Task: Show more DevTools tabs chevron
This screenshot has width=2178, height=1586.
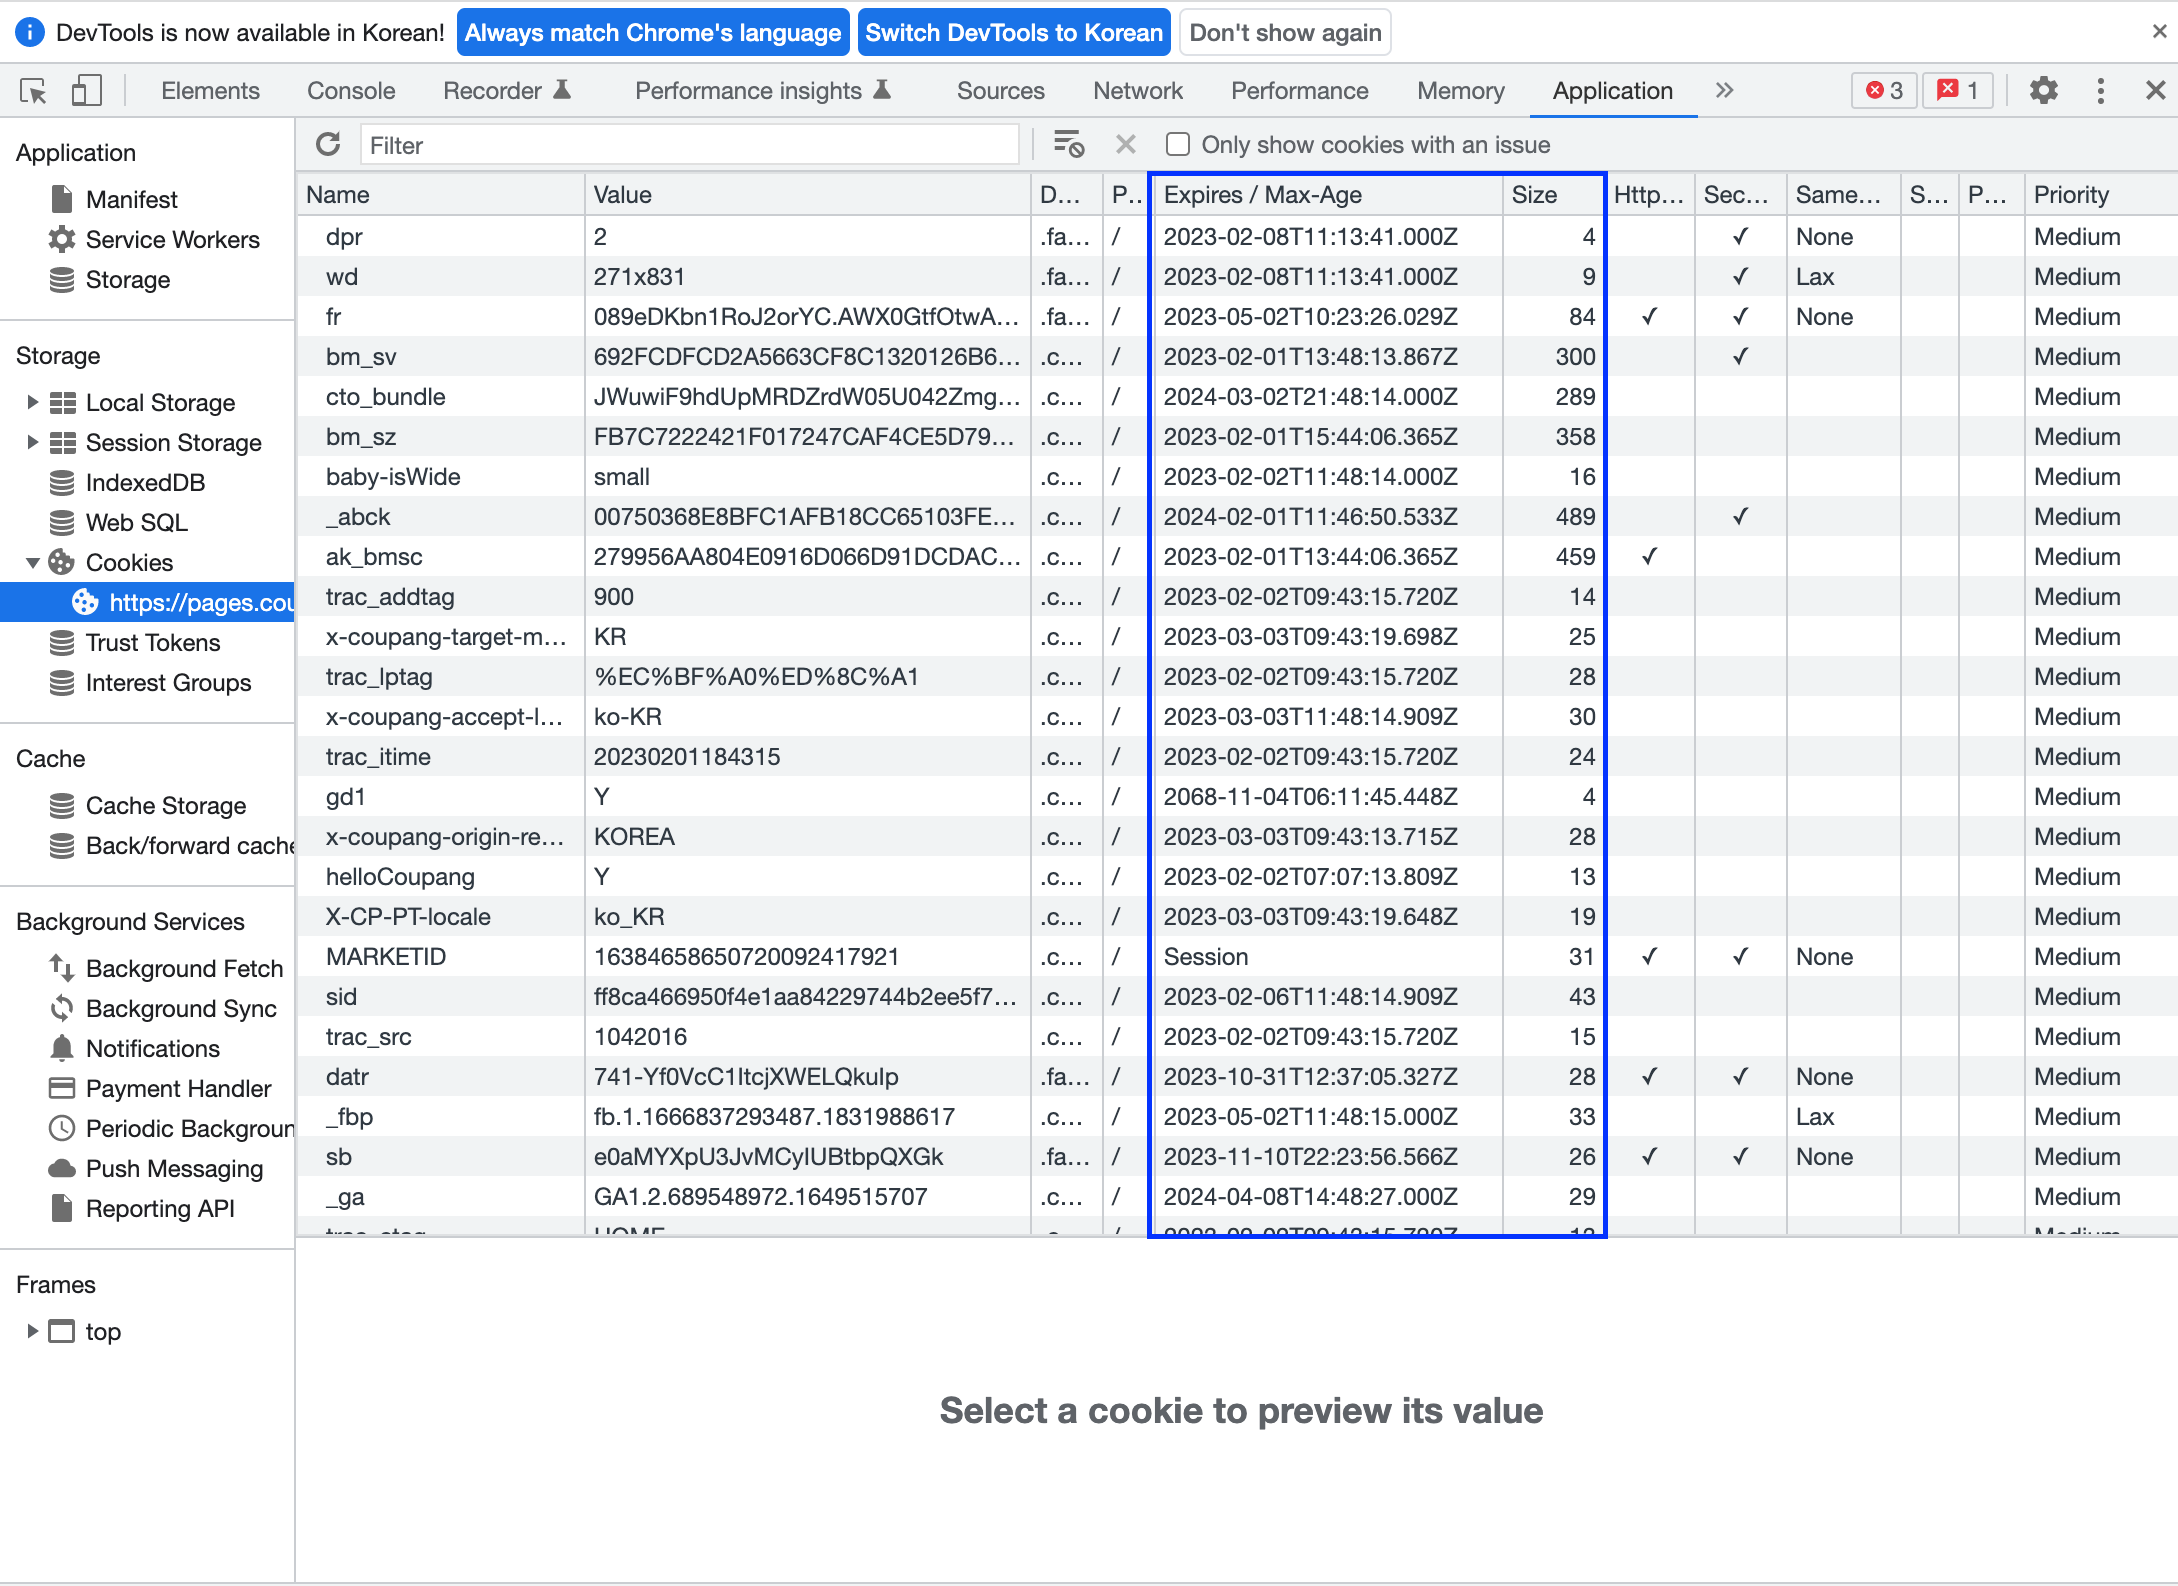Action: [x=1724, y=91]
